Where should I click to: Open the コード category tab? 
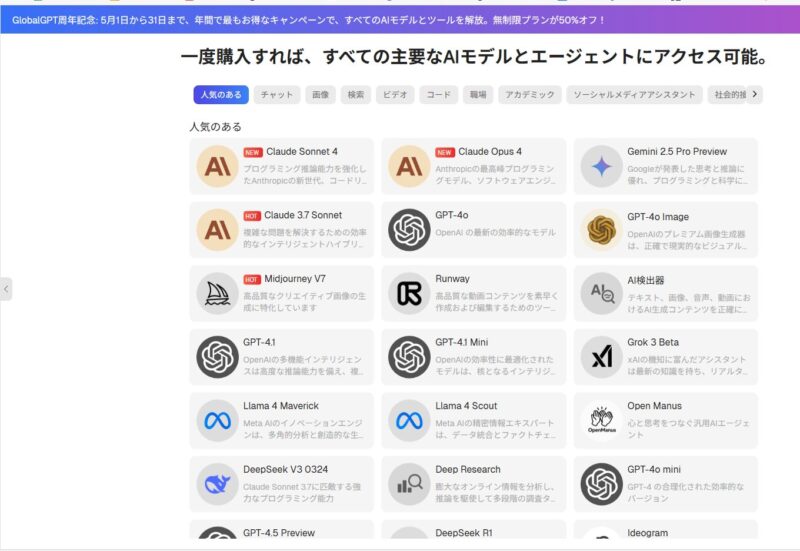pyautogui.click(x=439, y=94)
